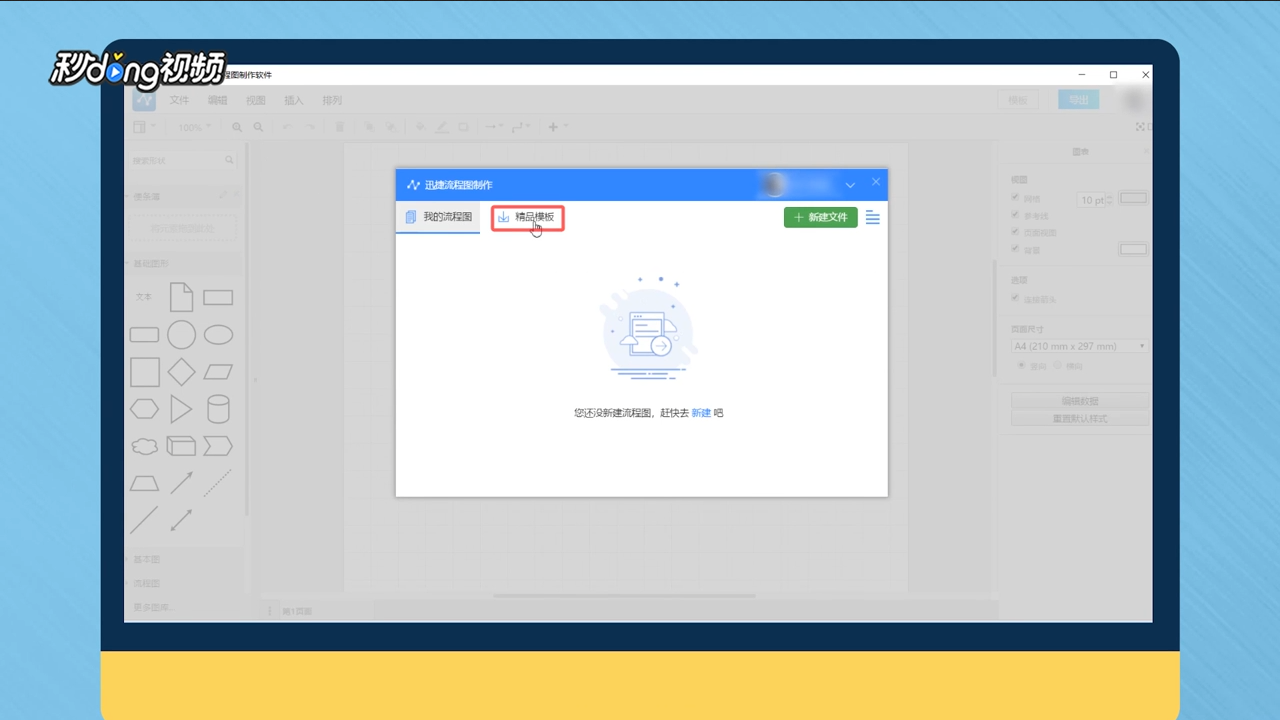Screen dimensions: 1280x720
Task: Open the 100% zoom level dropdown
Action: coord(194,127)
